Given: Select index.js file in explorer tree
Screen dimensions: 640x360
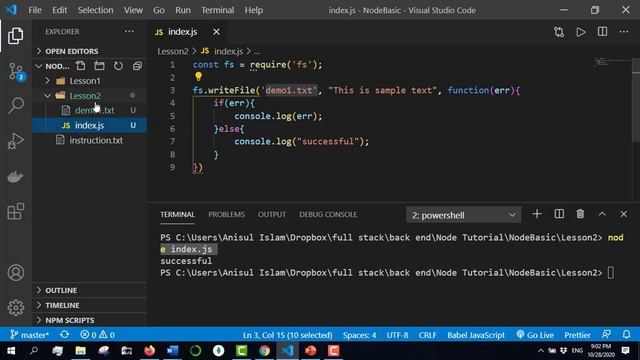Looking at the screenshot, I should tap(89, 125).
